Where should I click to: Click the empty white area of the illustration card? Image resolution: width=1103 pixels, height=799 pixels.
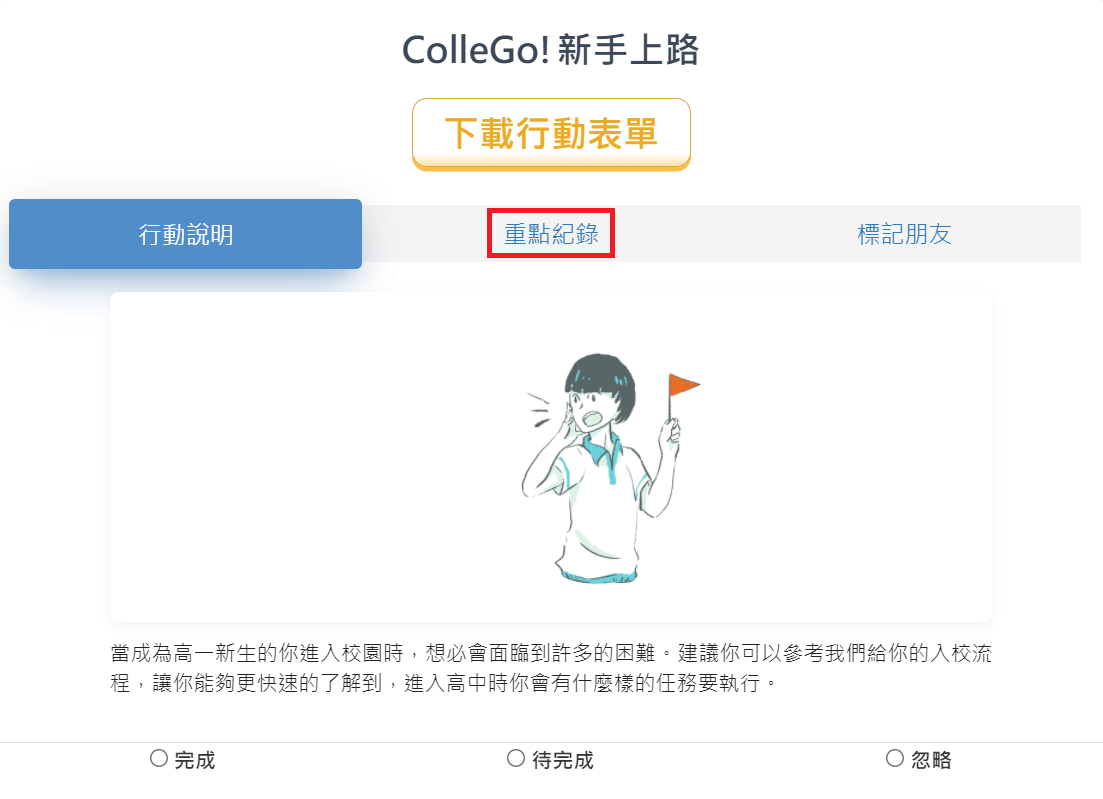tap(281, 457)
